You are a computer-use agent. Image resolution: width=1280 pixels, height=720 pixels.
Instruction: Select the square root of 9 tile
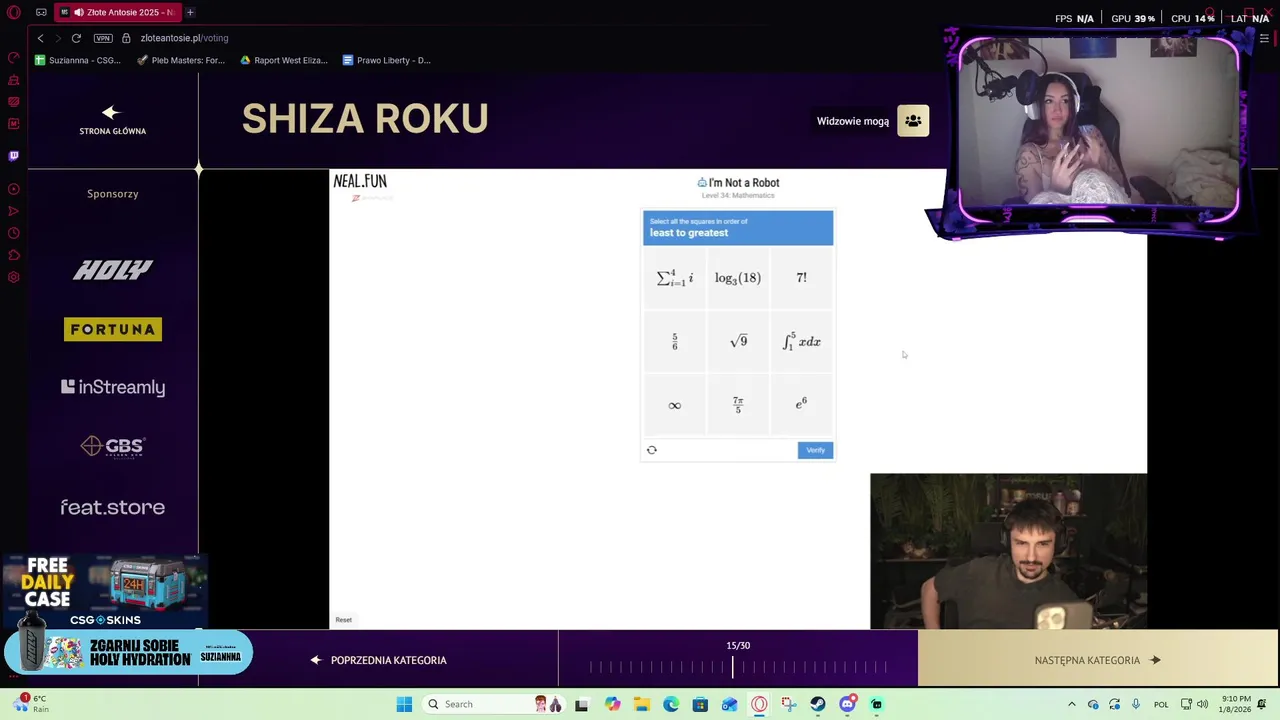[738, 342]
